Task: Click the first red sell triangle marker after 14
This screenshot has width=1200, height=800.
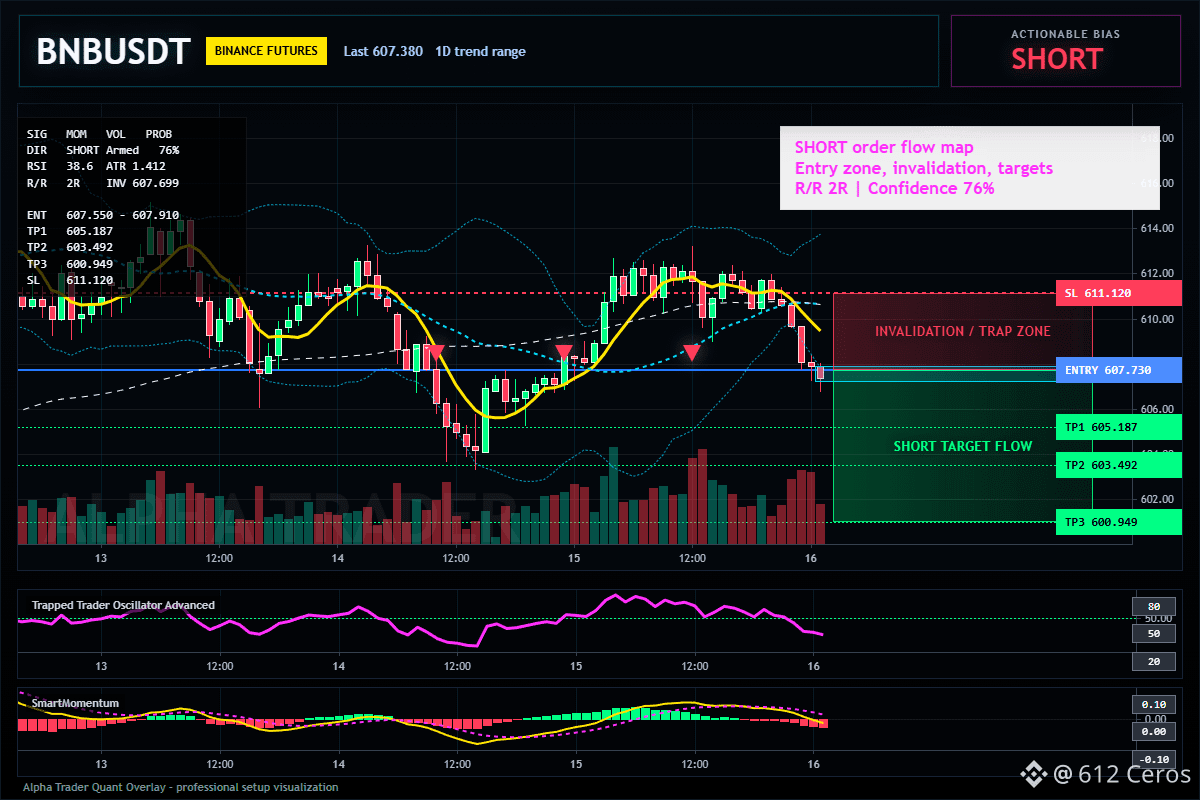Action: coord(435,352)
